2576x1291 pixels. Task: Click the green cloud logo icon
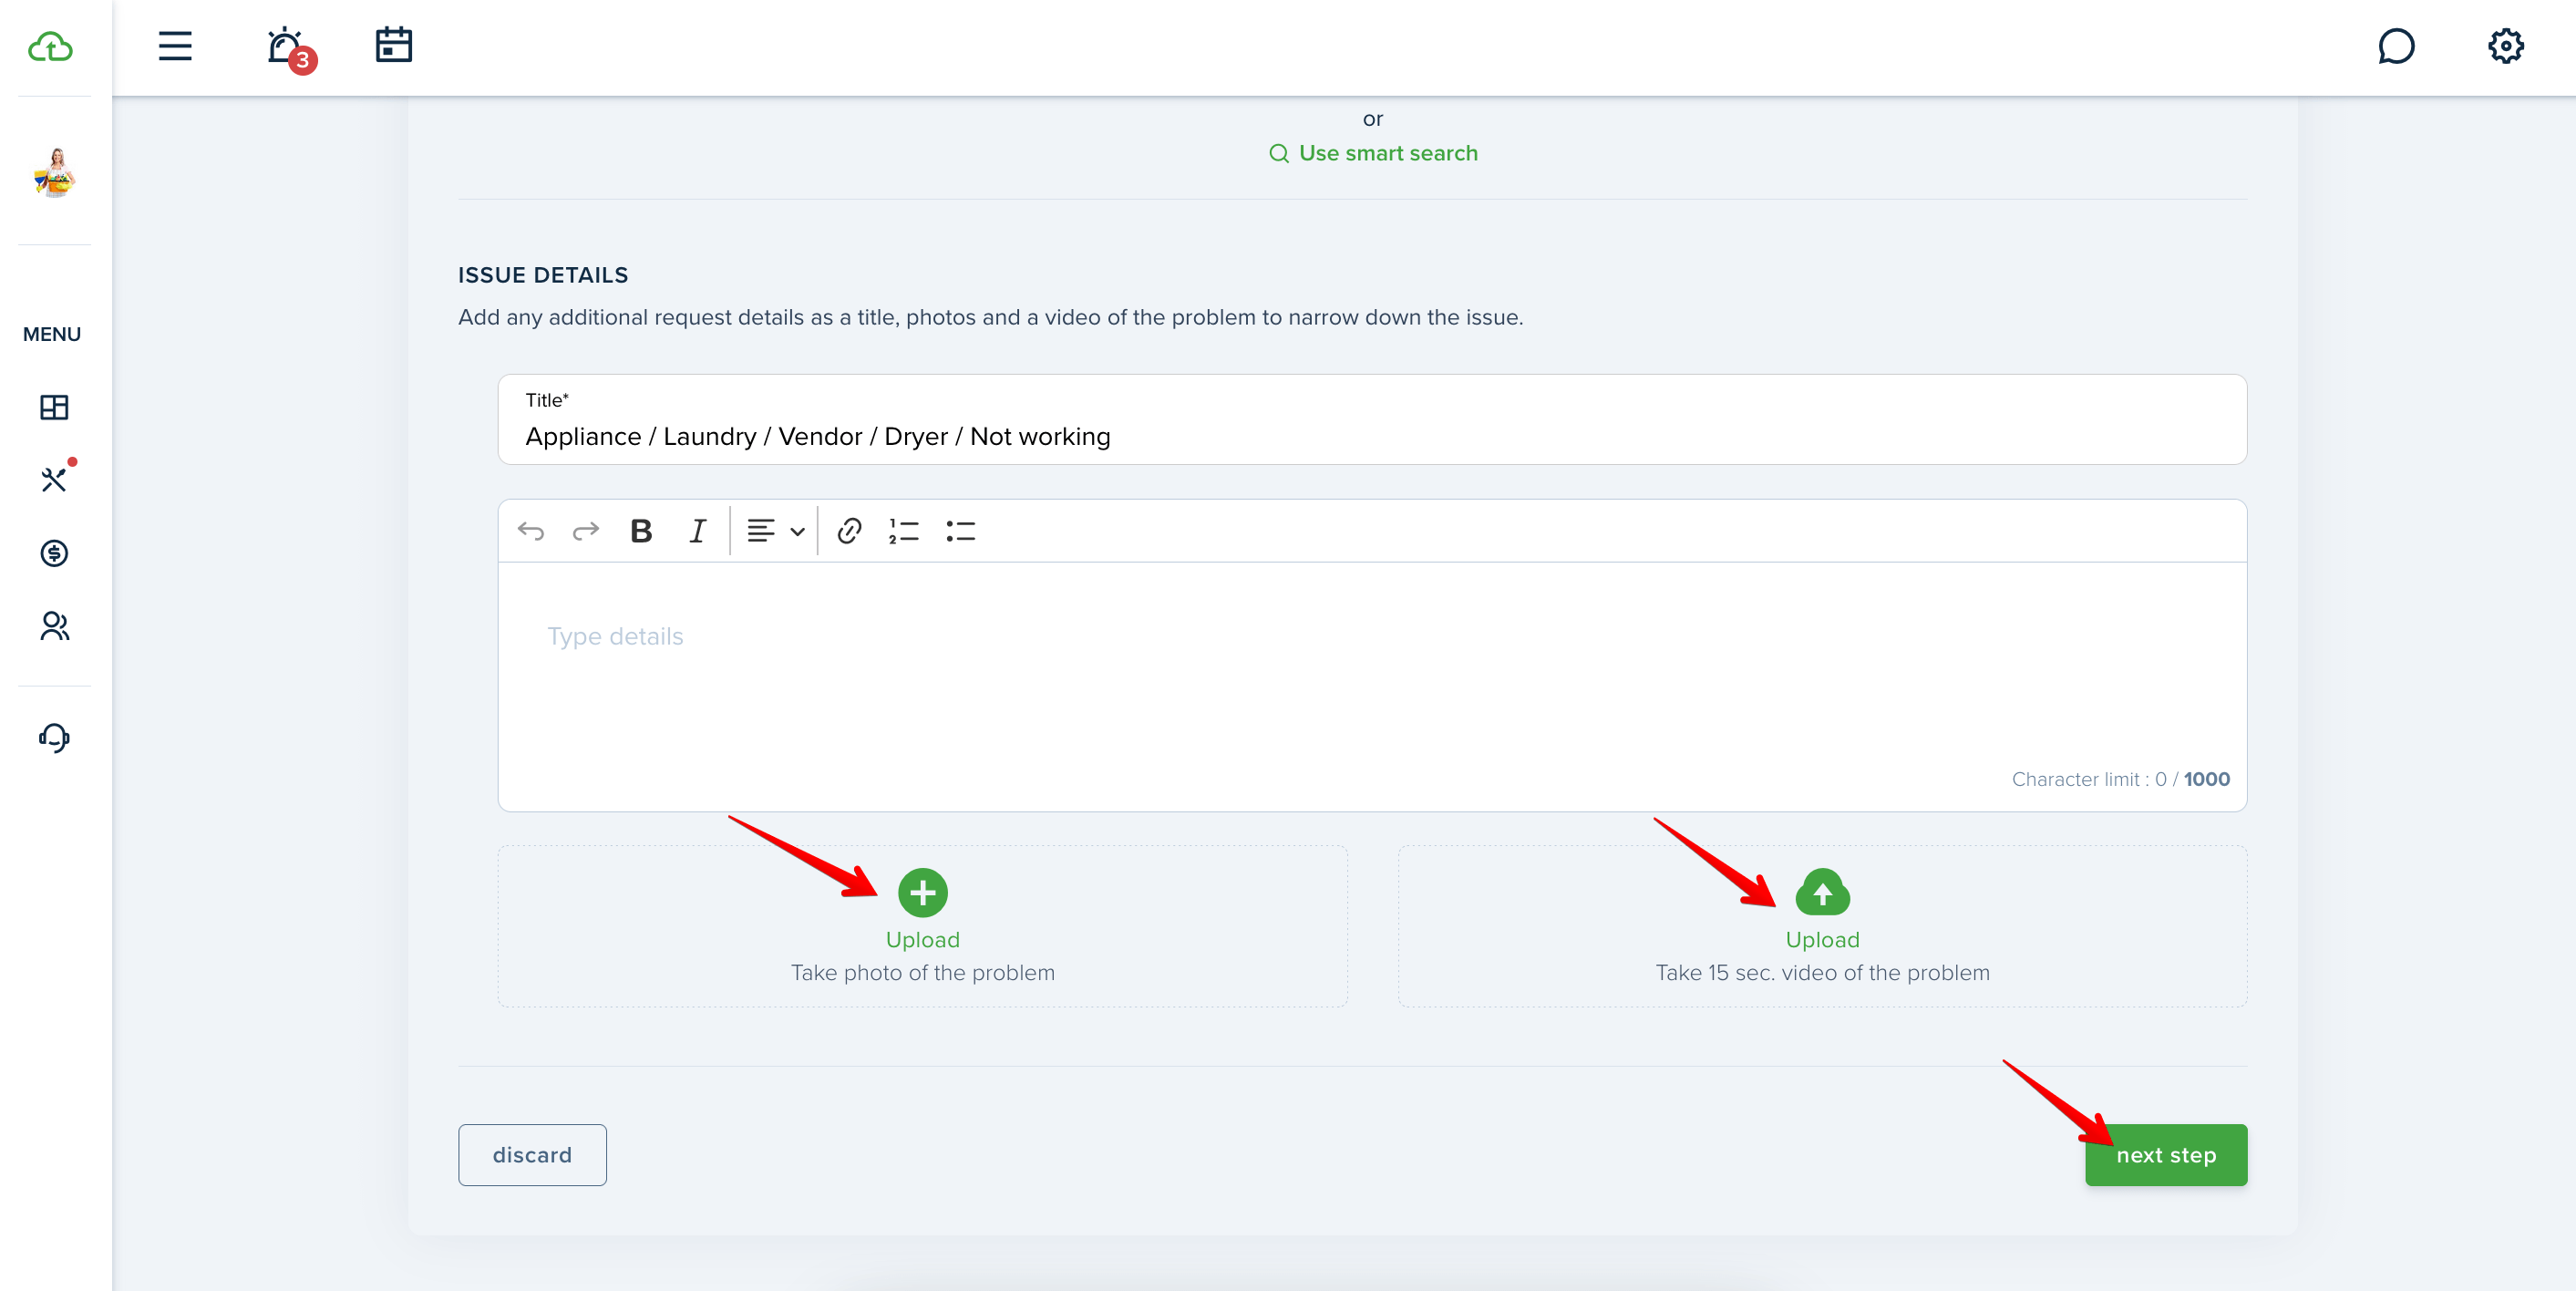[x=51, y=47]
